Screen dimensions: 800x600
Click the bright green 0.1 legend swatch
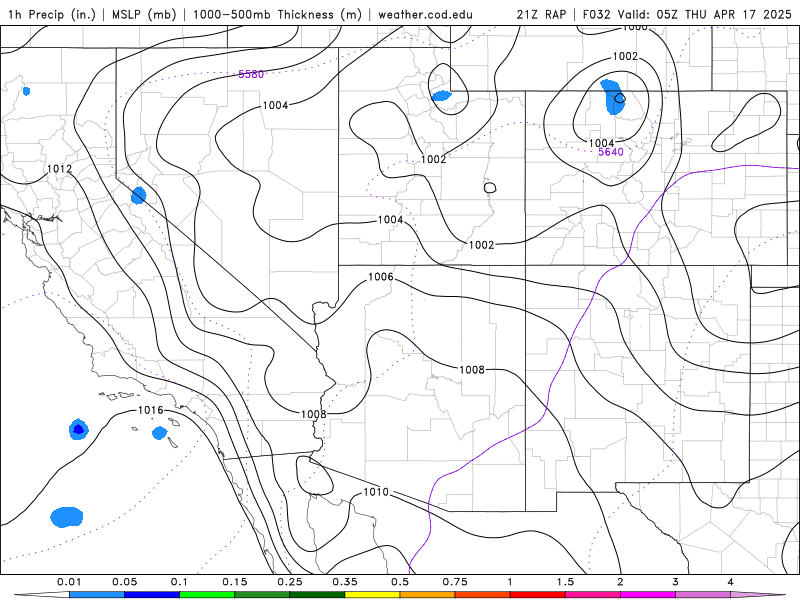(x=207, y=595)
